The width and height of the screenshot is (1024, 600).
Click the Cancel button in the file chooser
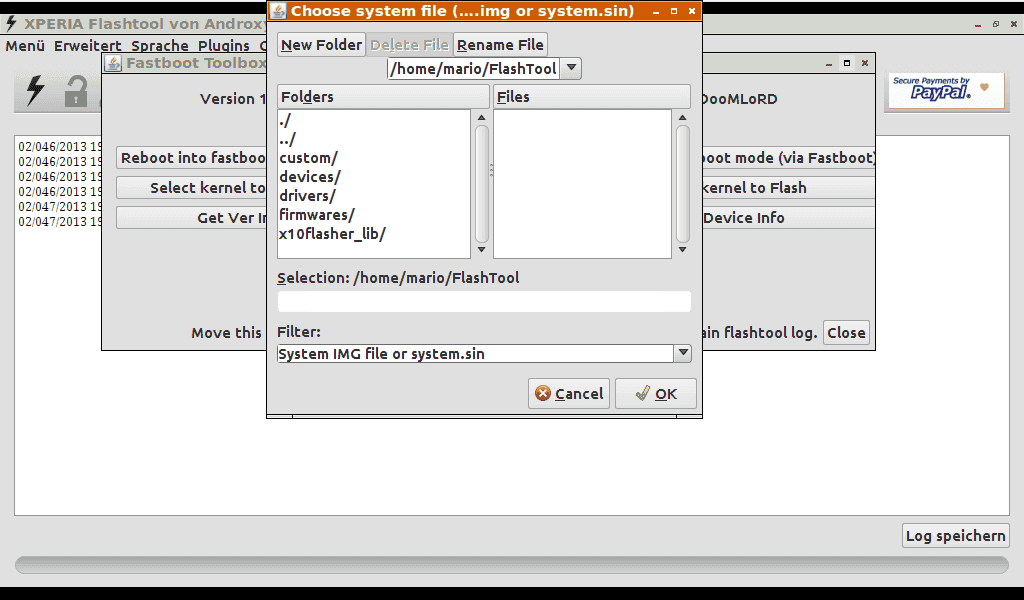[569, 394]
